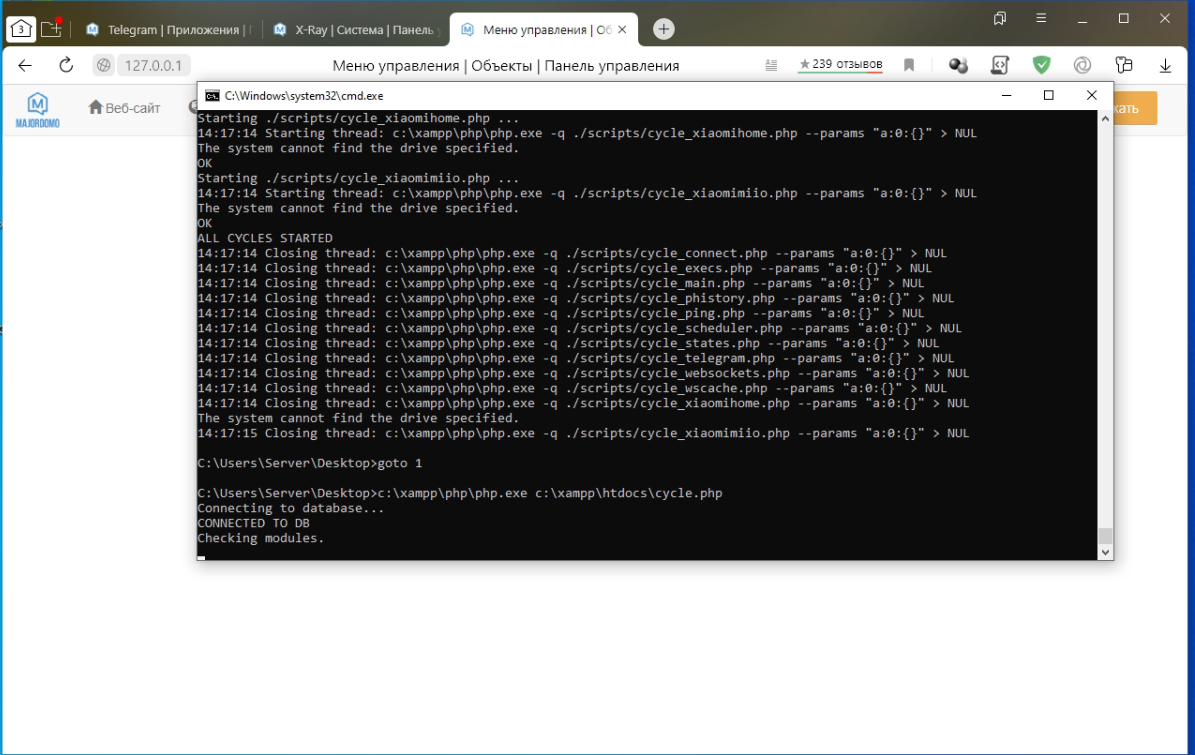Click the code brackets extension icon
The image size is (1195, 755).
point(1000,66)
